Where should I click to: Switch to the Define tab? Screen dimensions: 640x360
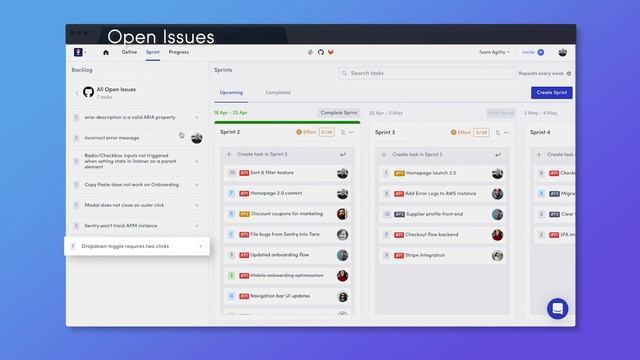click(x=129, y=52)
